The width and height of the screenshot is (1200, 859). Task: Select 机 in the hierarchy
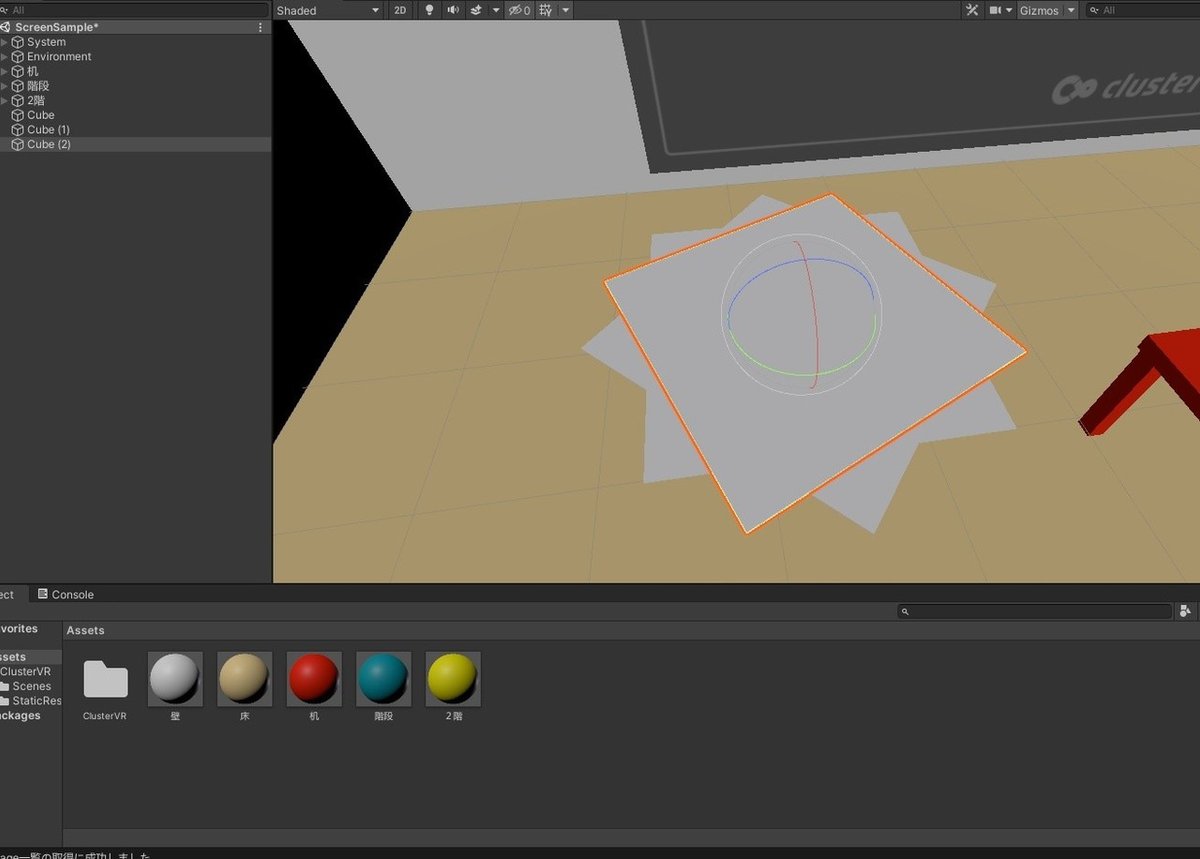click(x=33, y=71)
